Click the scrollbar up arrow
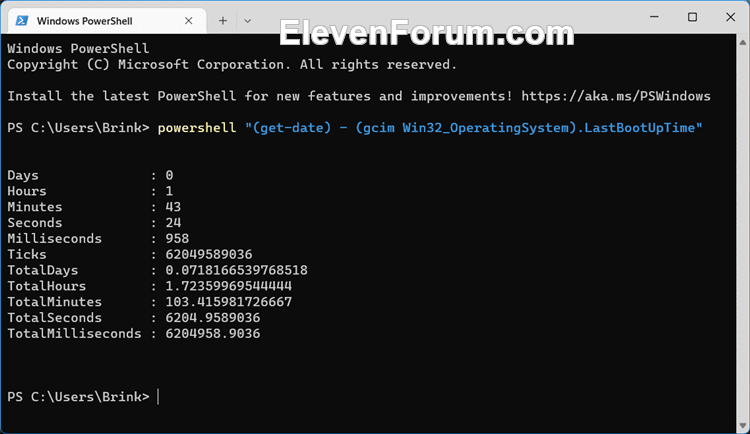This screenshot has width=750, height=434. point(743,42)
